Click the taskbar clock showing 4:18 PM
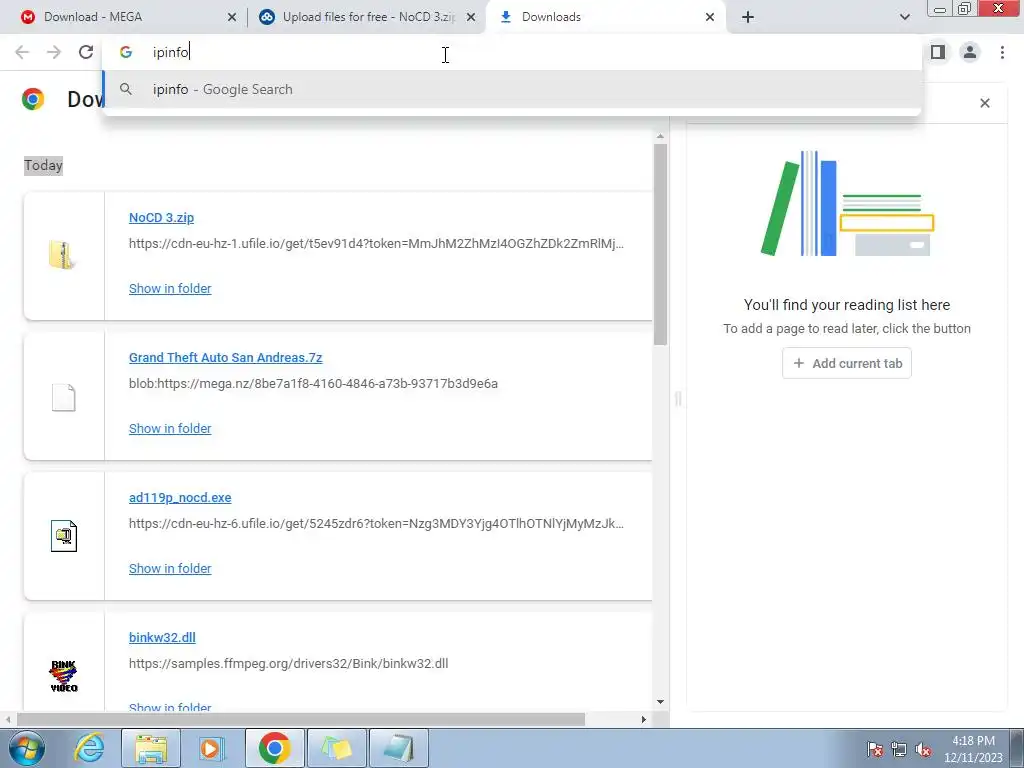 pyautogui.click(x=973, y=749)
